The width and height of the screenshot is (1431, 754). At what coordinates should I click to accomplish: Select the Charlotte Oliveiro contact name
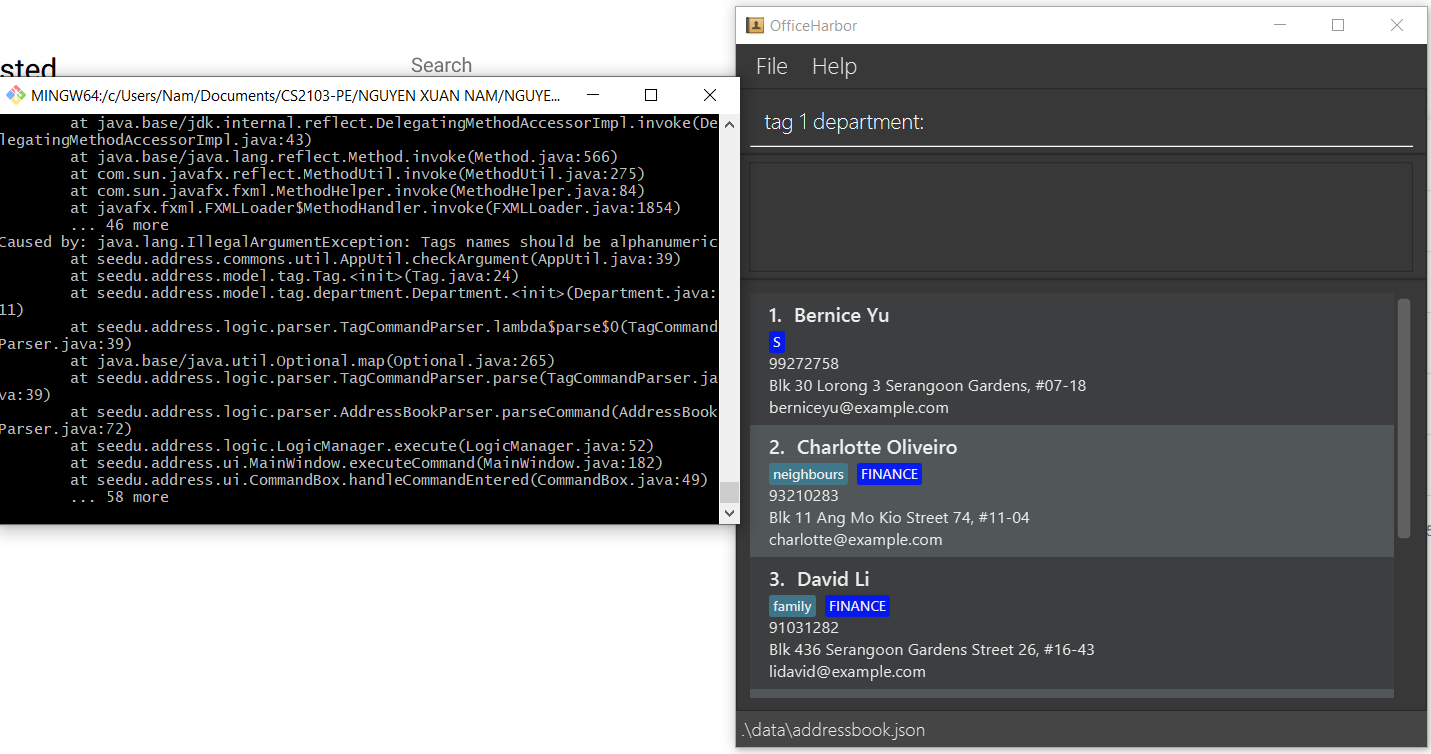click(x=876, y=447)
